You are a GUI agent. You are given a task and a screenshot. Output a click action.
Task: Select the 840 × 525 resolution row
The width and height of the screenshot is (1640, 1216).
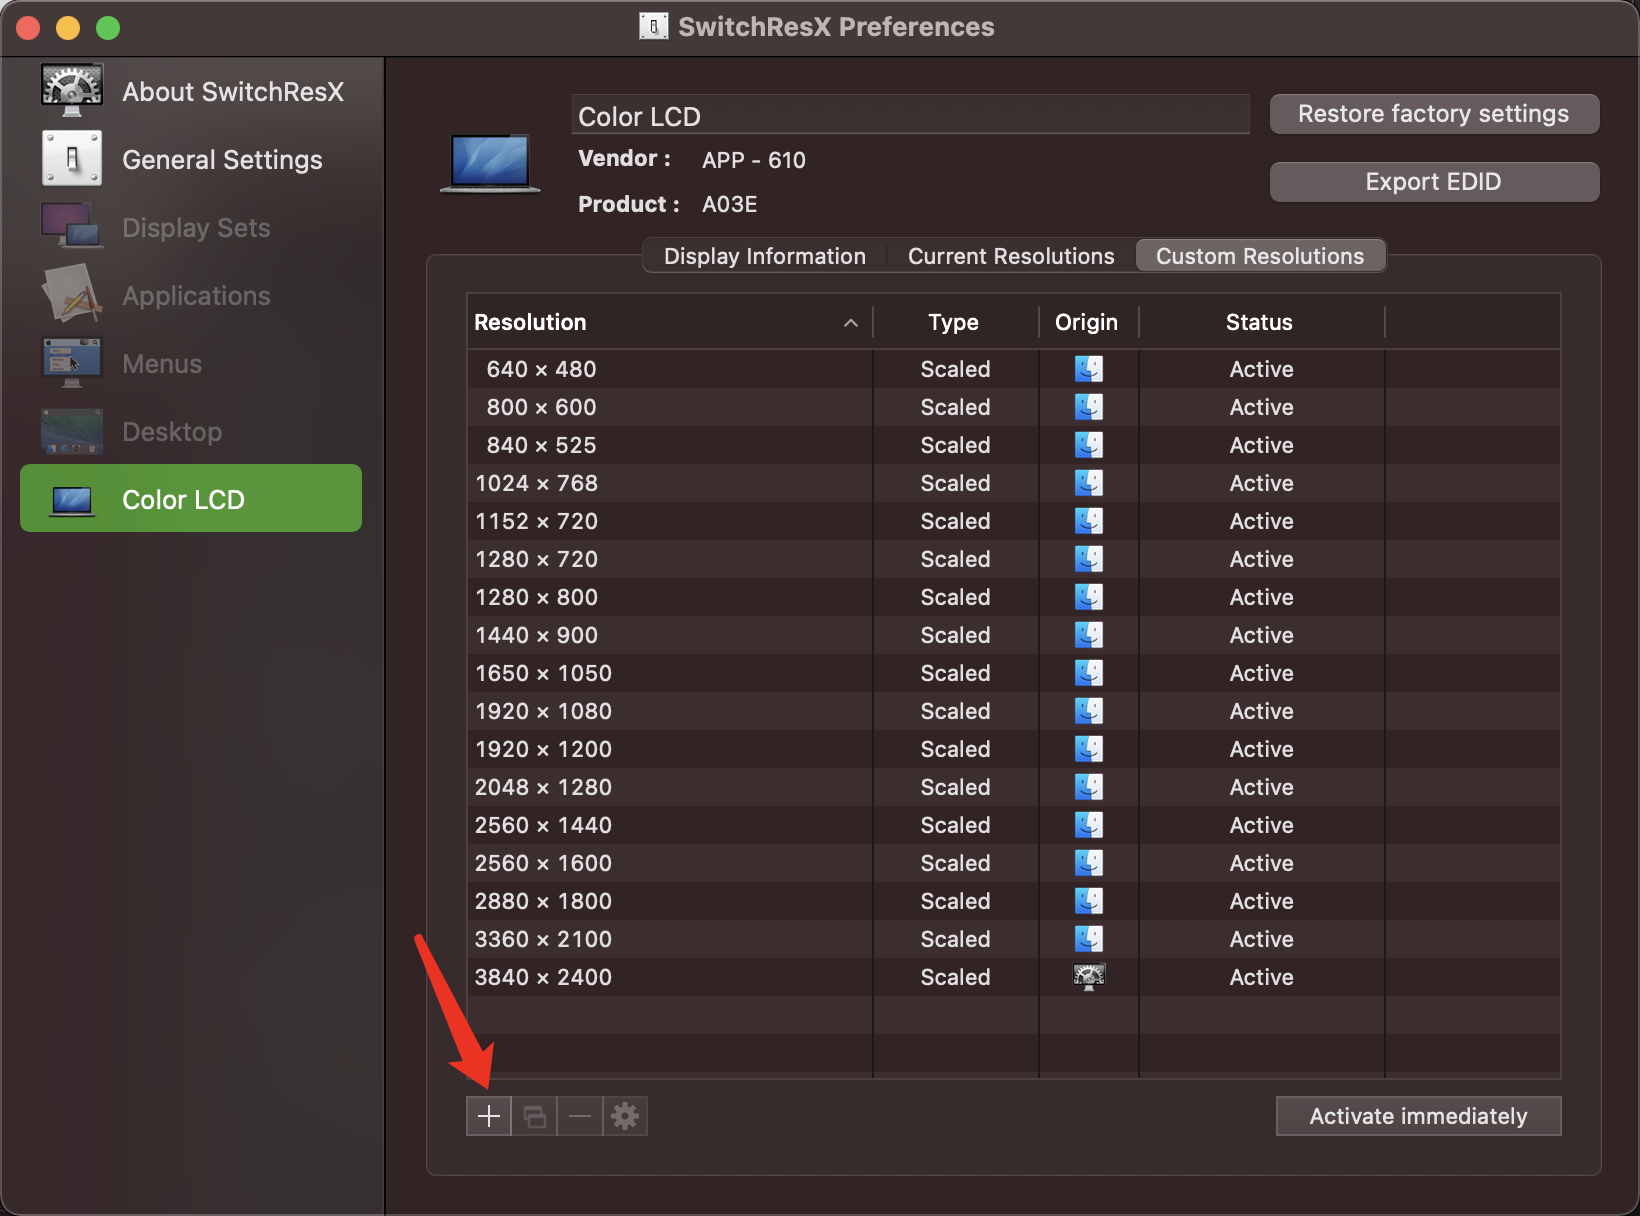tap(1013, 445)
